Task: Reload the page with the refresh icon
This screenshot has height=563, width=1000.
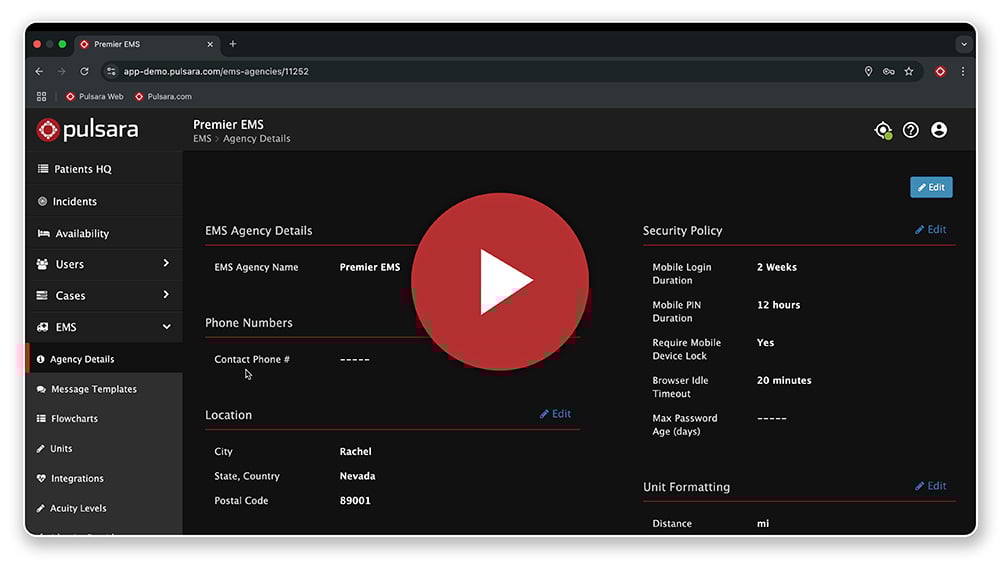Action: [84, 71]
